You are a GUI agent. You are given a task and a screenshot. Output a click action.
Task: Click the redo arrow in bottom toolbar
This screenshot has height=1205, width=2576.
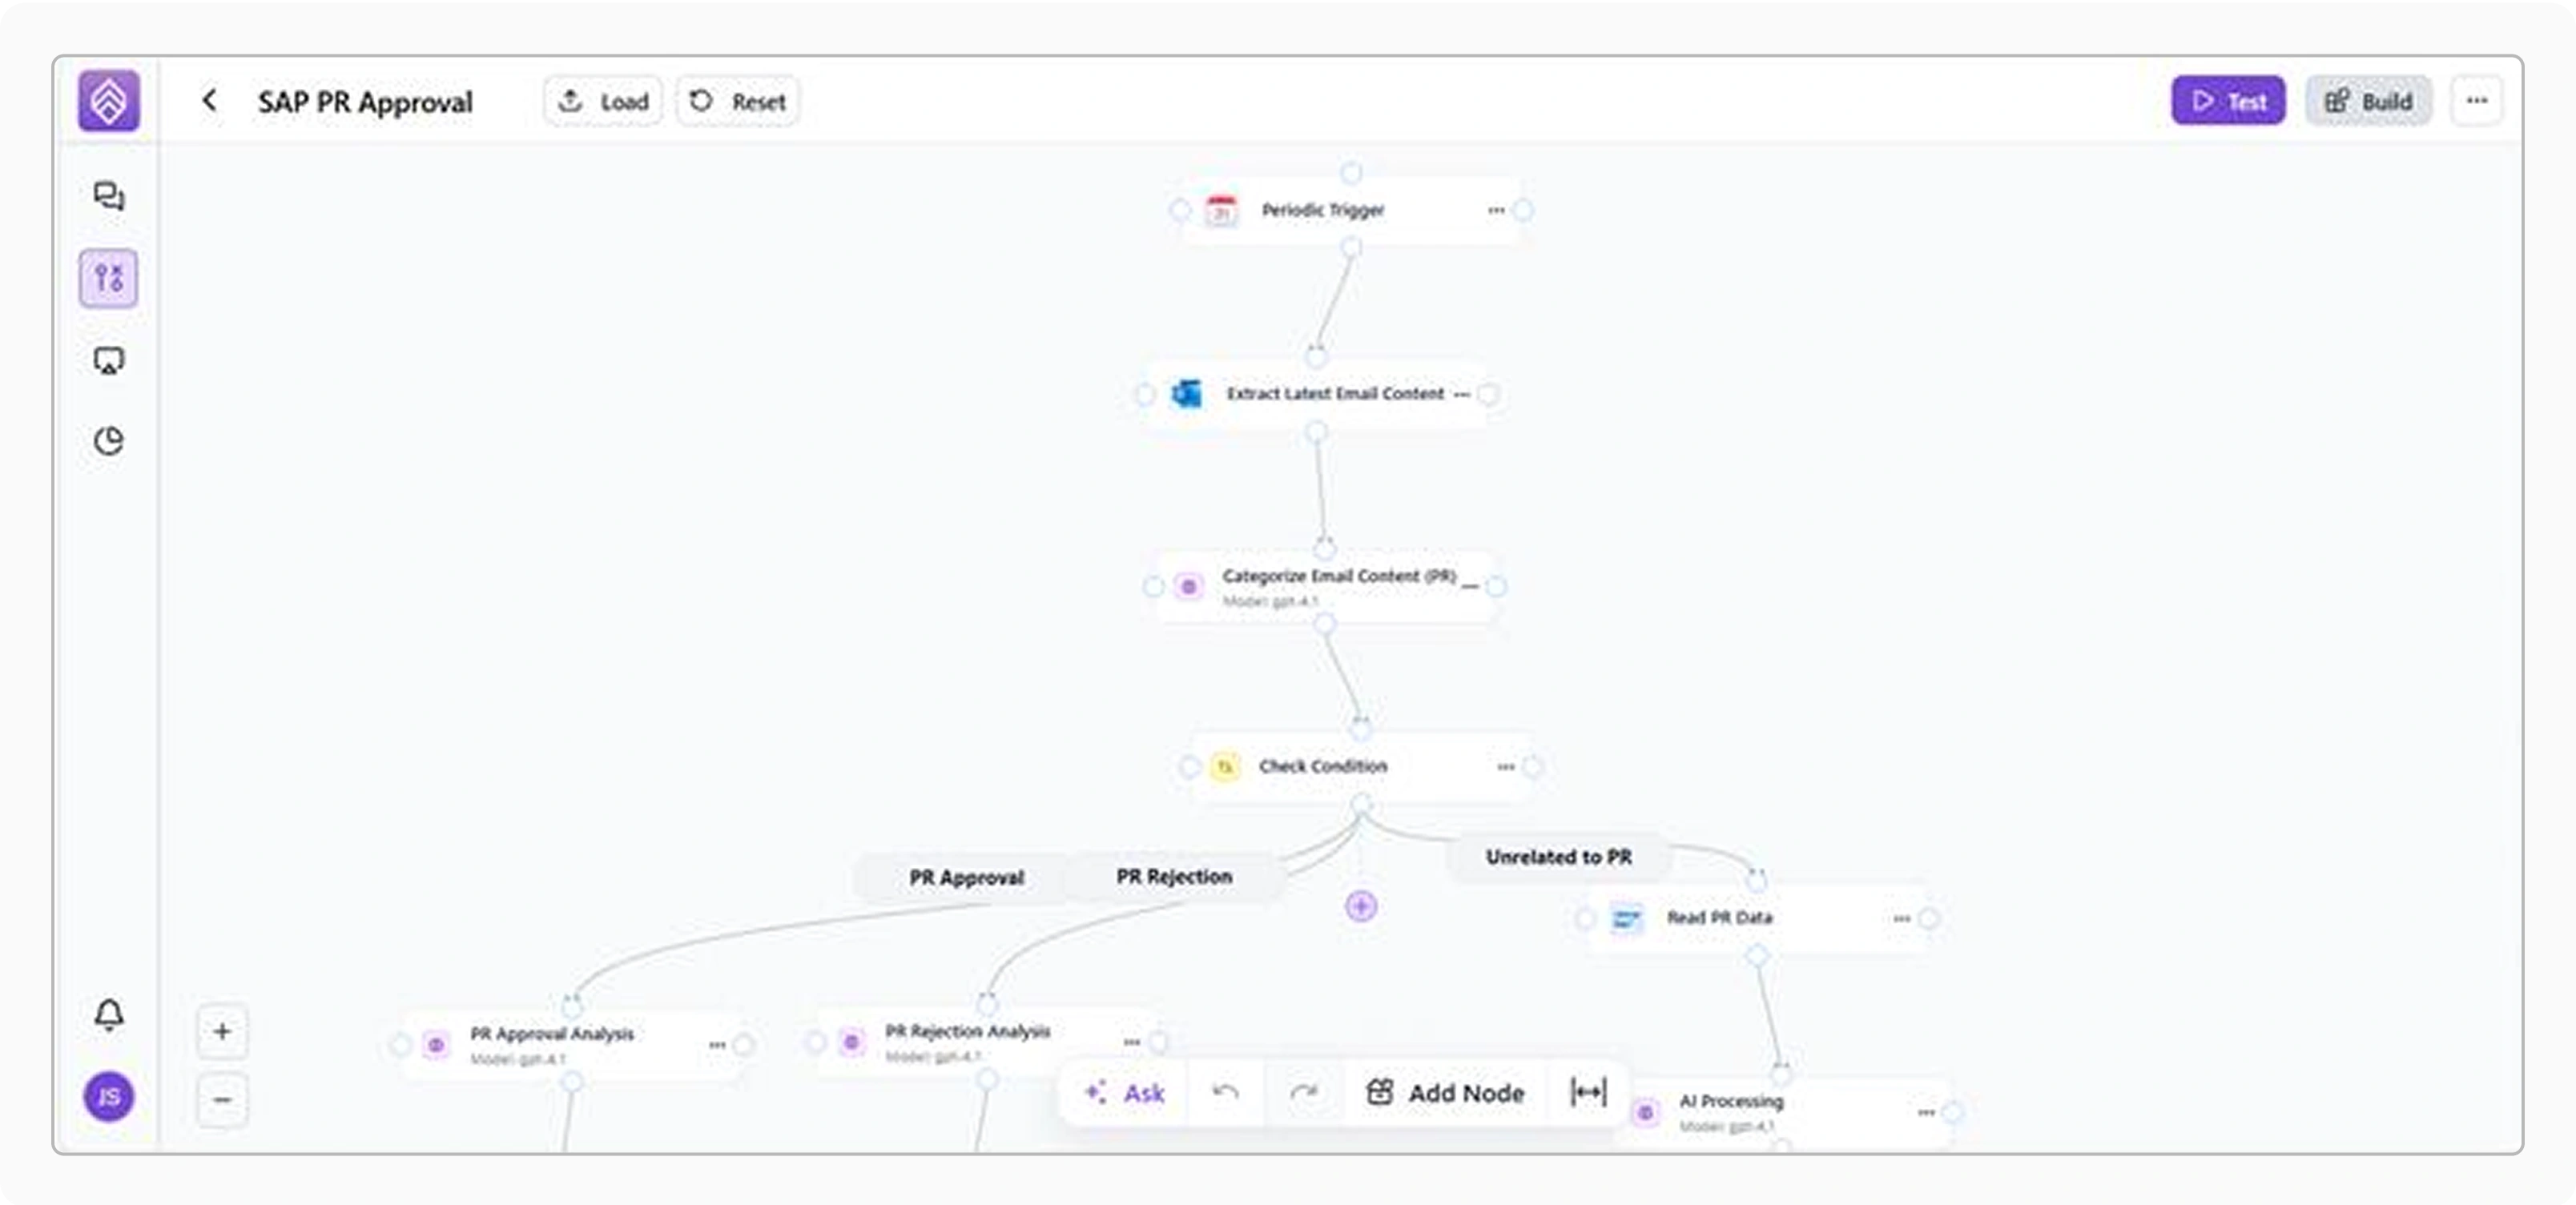(1307, 1093)
